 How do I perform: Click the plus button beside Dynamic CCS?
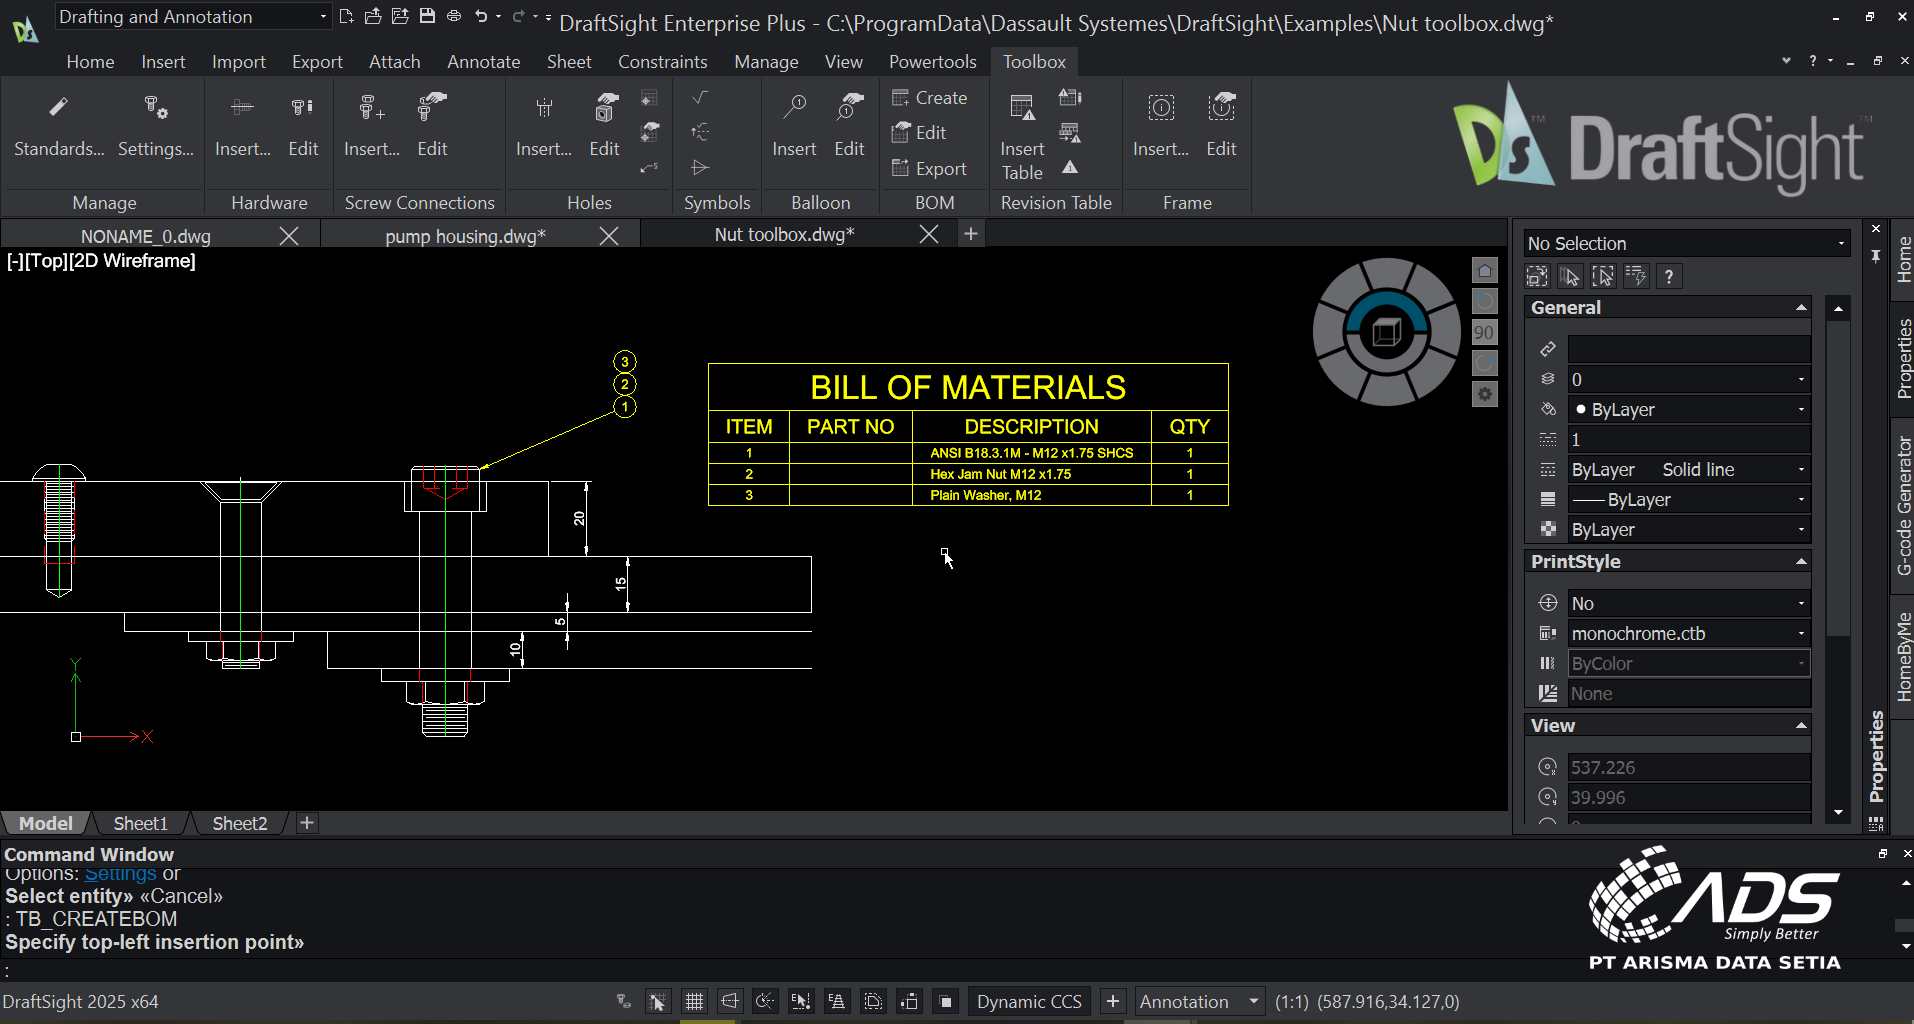1112,1001
